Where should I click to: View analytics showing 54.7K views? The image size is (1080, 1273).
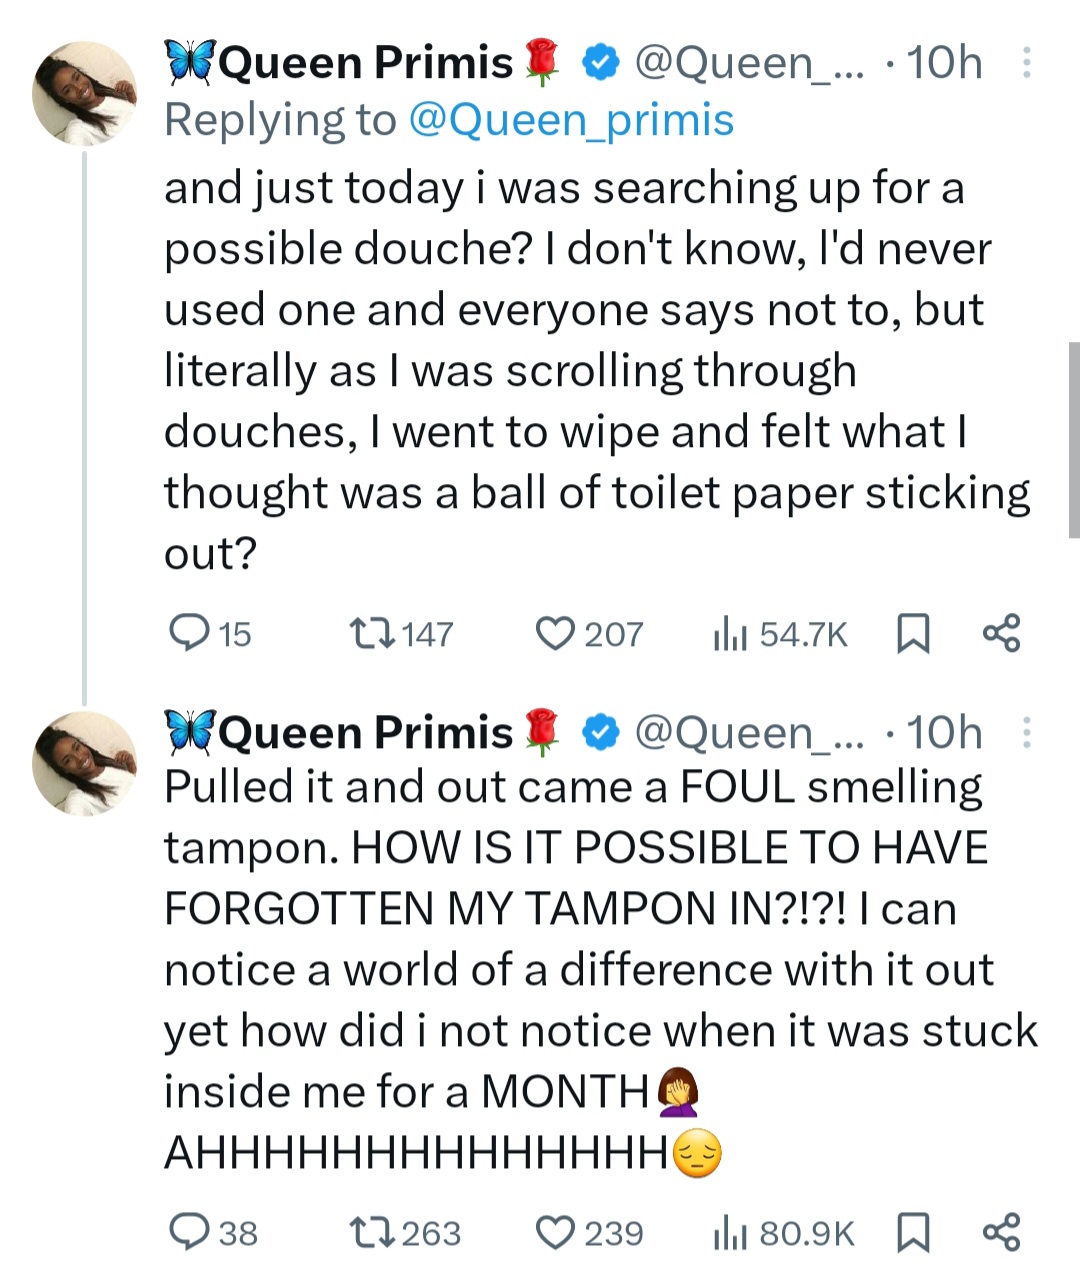[731, 634]
